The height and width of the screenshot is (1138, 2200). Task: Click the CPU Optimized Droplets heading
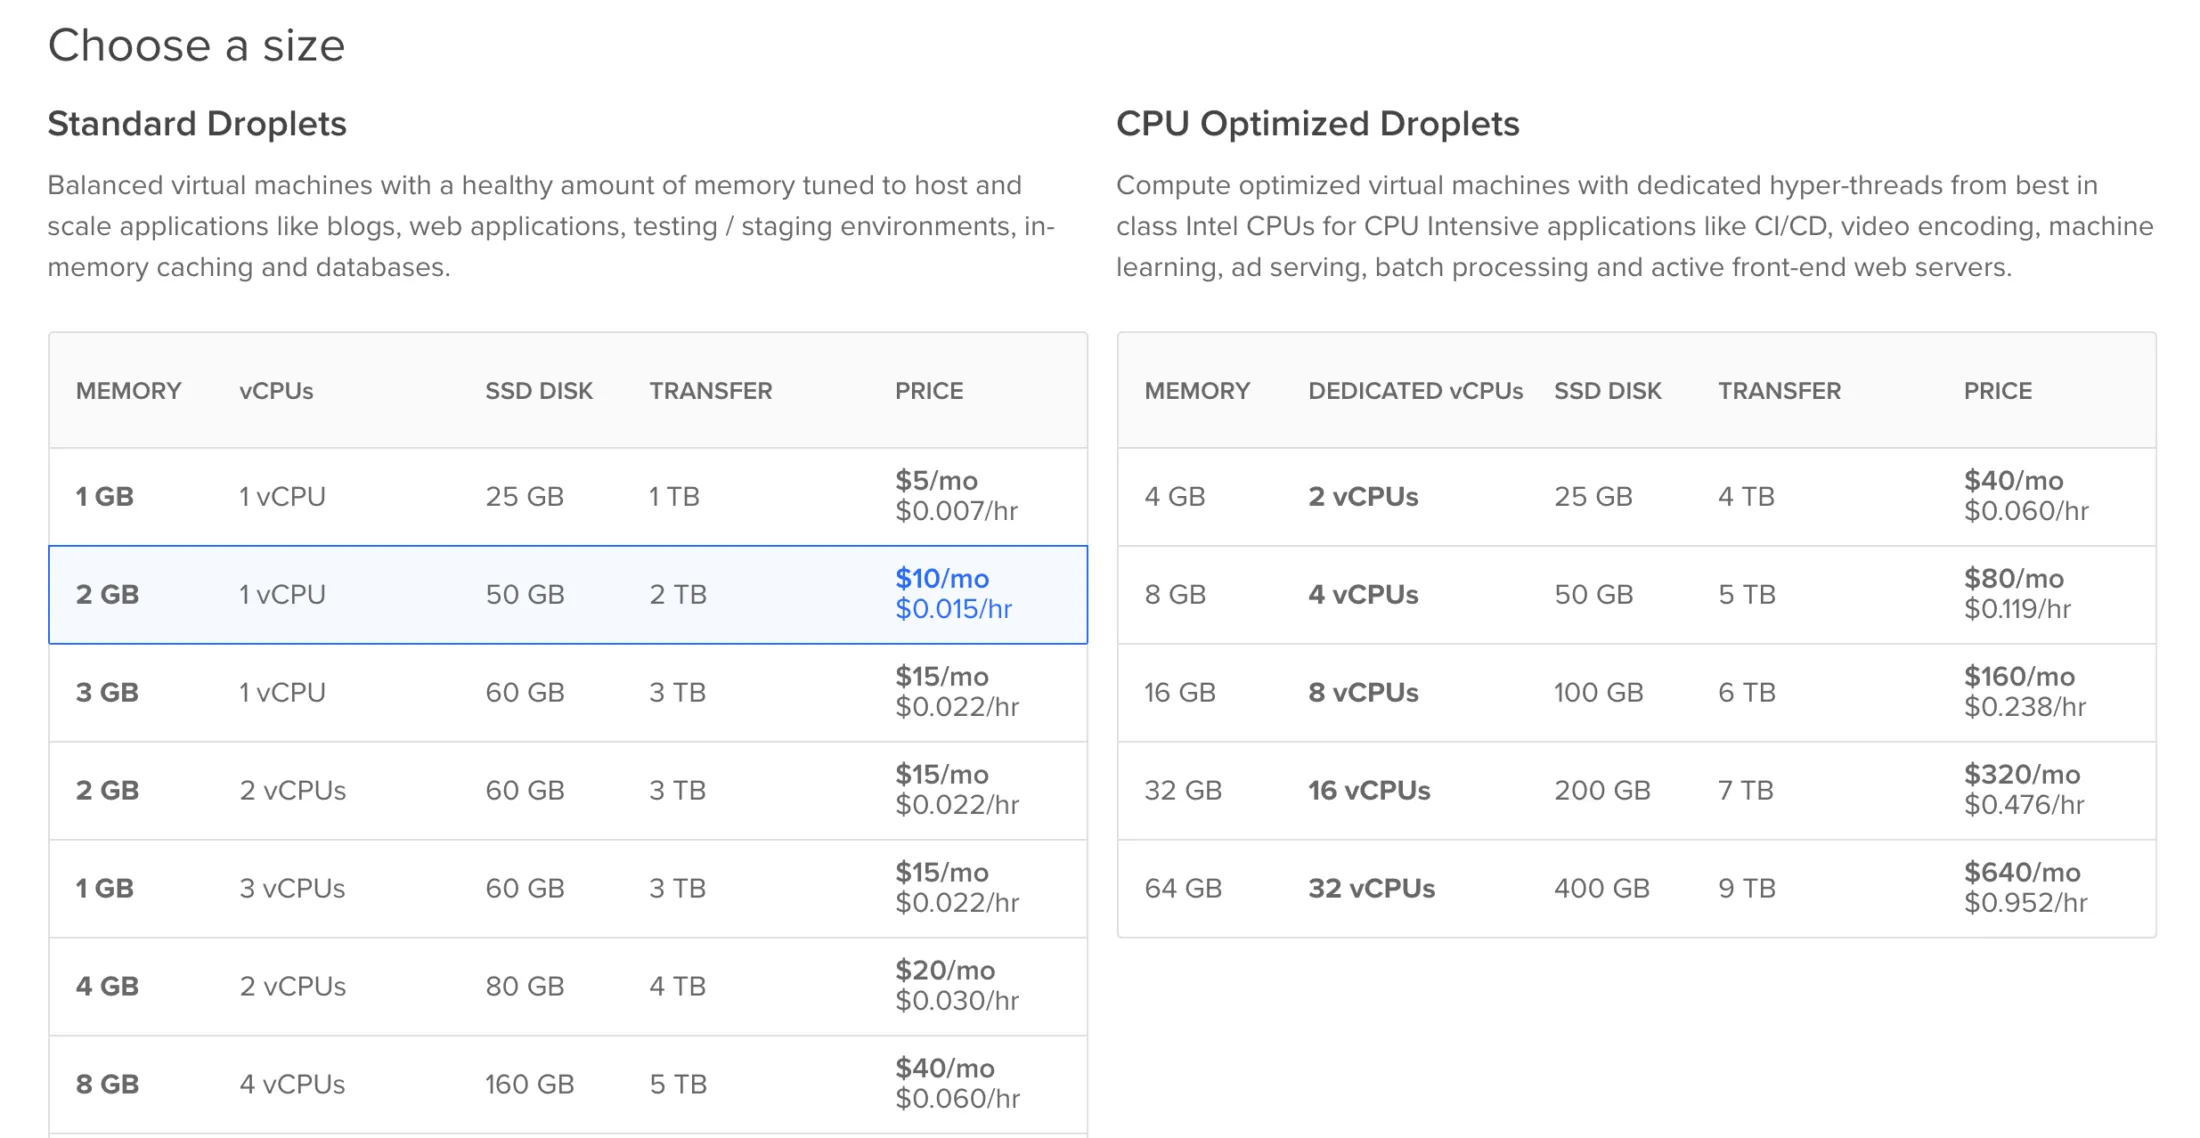coord(1317,124)
